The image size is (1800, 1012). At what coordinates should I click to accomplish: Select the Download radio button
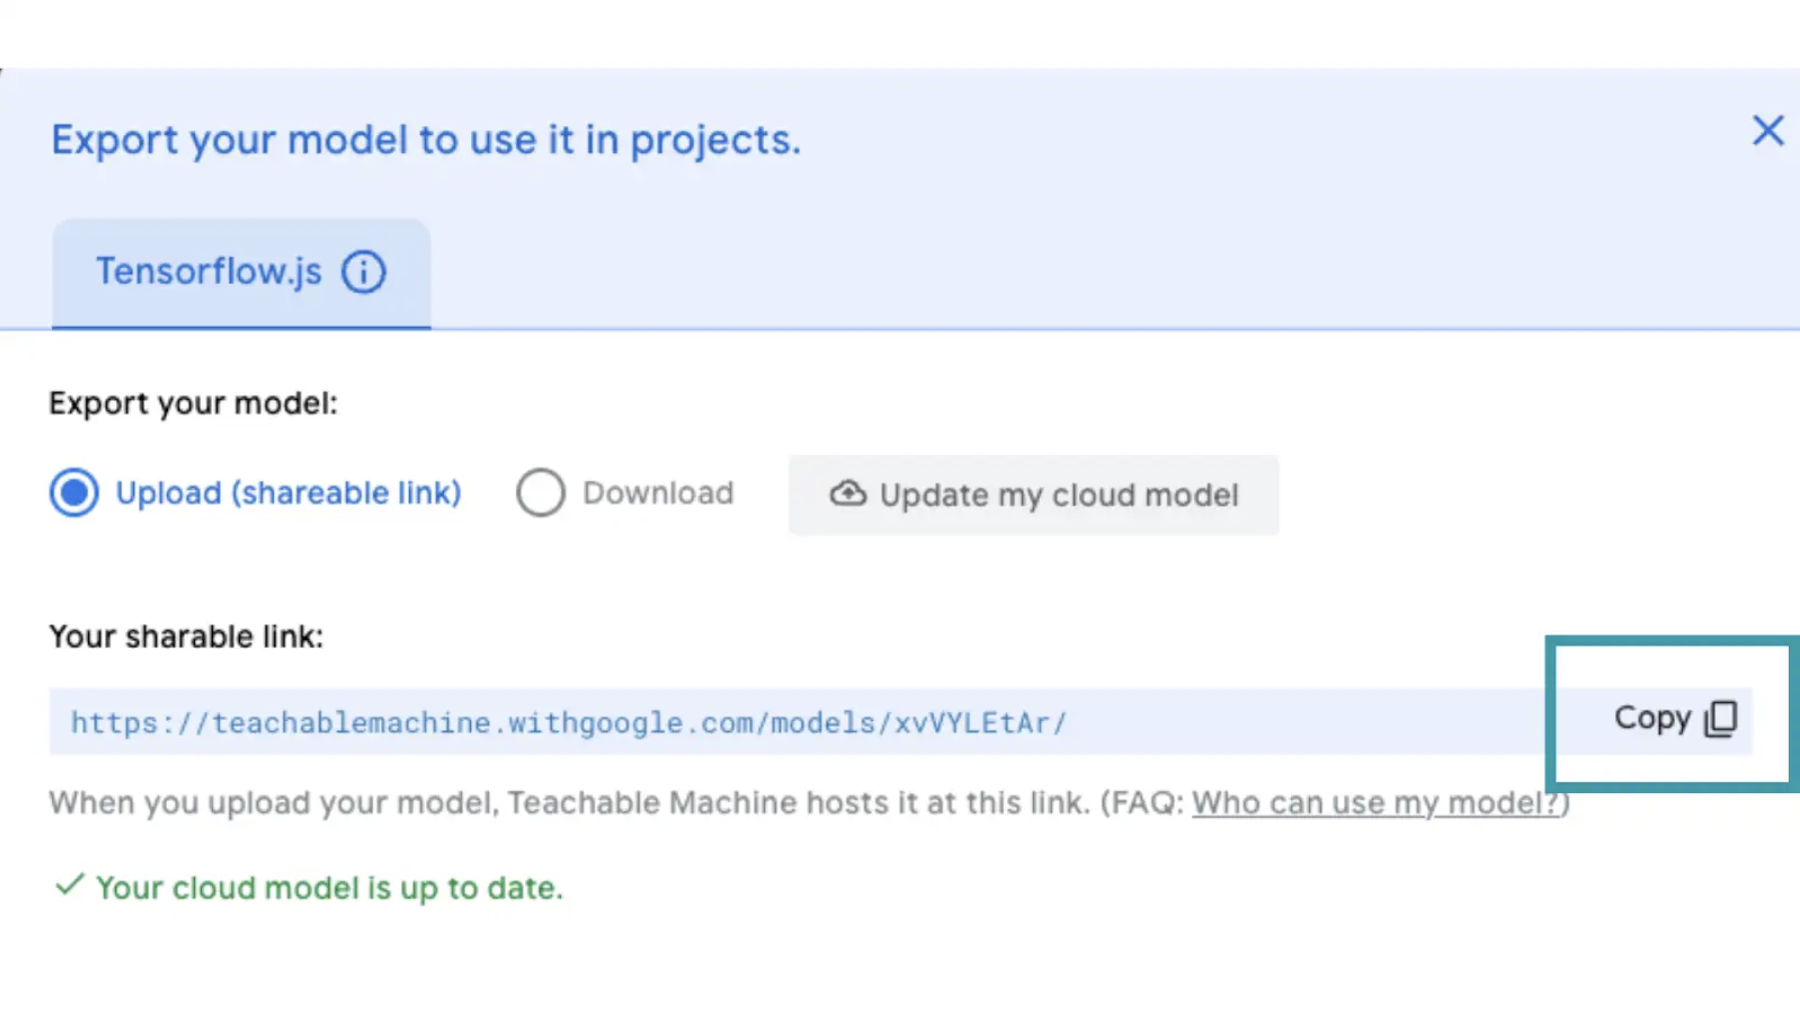[x=540, y=493]
